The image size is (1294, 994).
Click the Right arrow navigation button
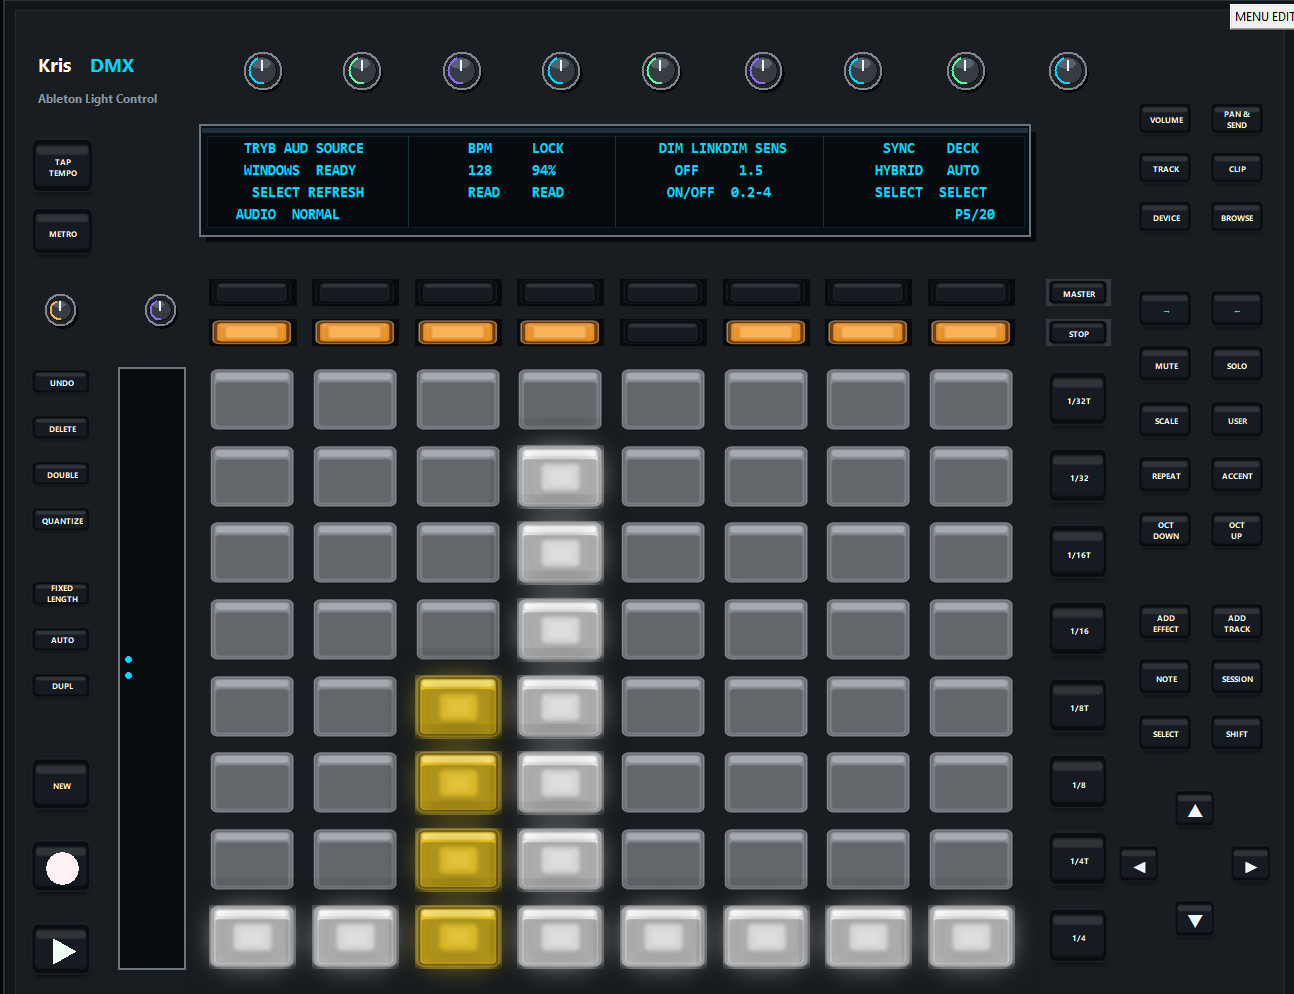pyautogui.click(x=1250, y=866)
